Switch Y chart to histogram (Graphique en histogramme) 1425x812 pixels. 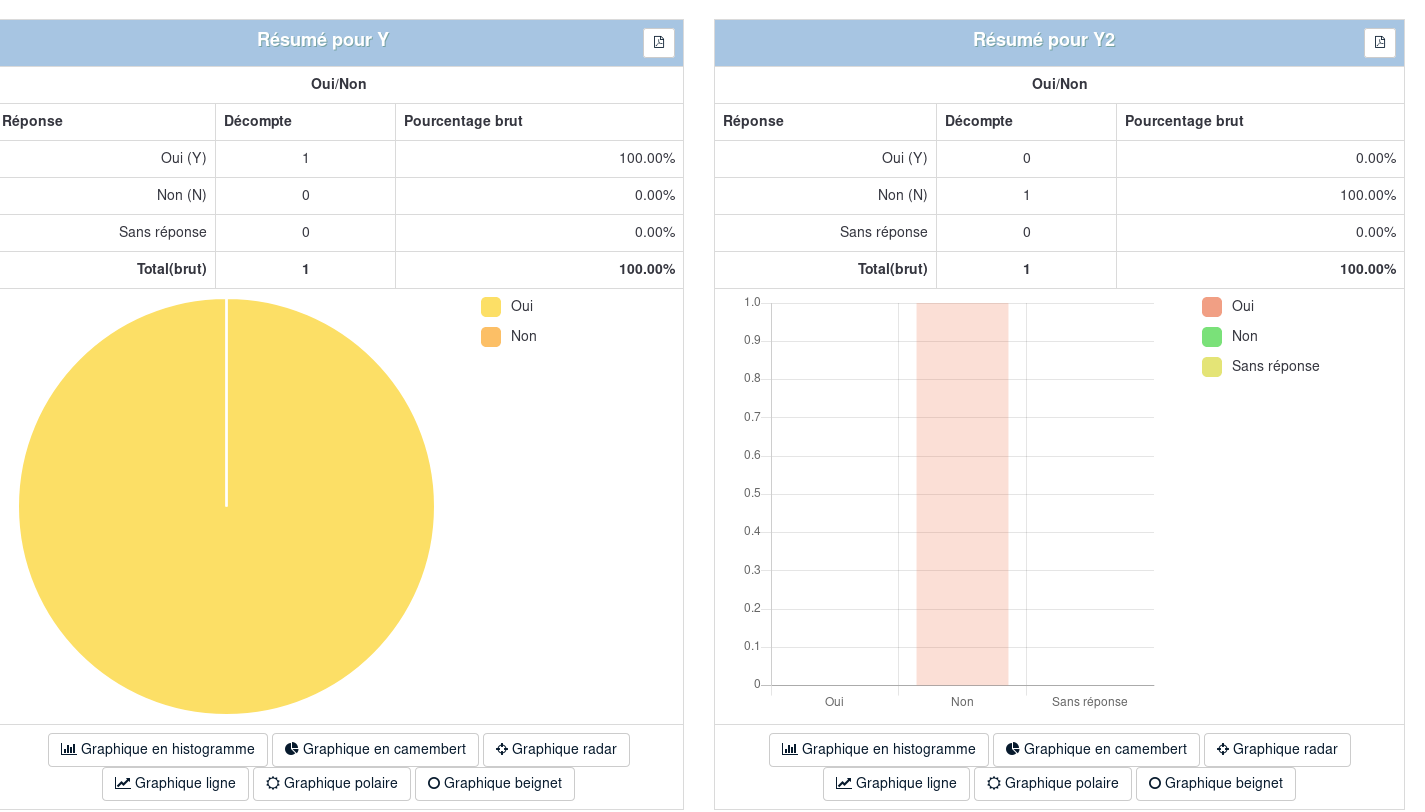(158, 750)
